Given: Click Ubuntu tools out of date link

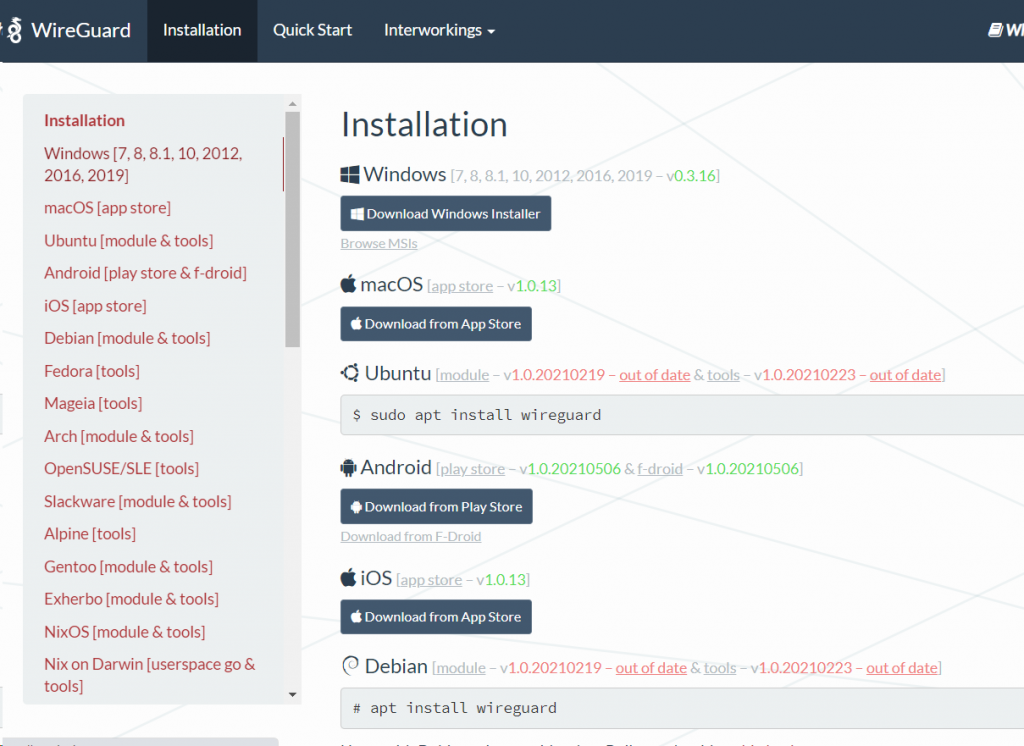Looking at the screenshot, I should 905,376.
